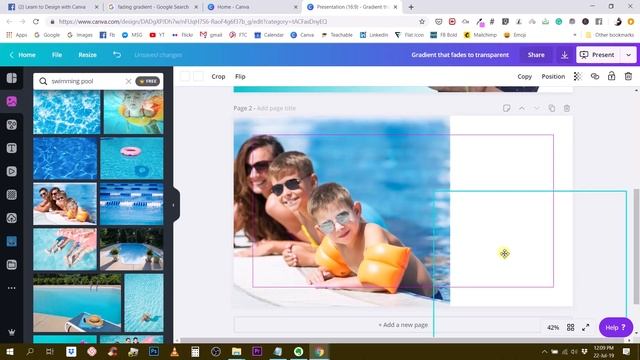
Task: Duplicate Page 2
Action: (552, 108)
